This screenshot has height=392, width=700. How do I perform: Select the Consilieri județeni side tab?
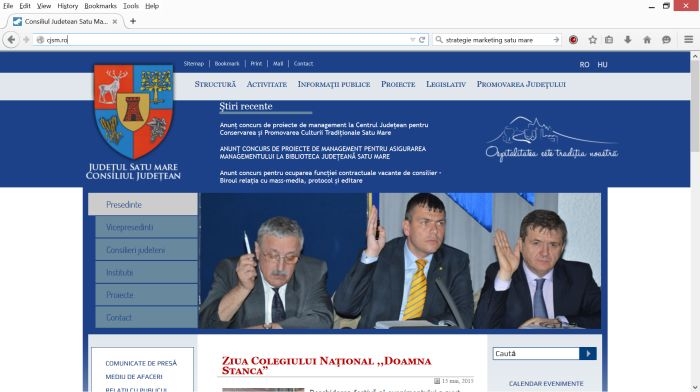(x=146, y=250)
